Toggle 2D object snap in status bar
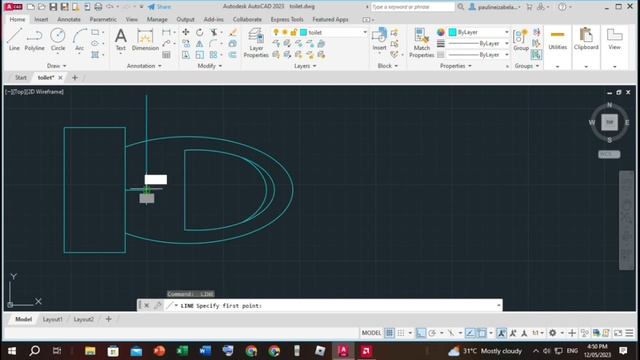640x360 pixels. click(x=482, y=333)
